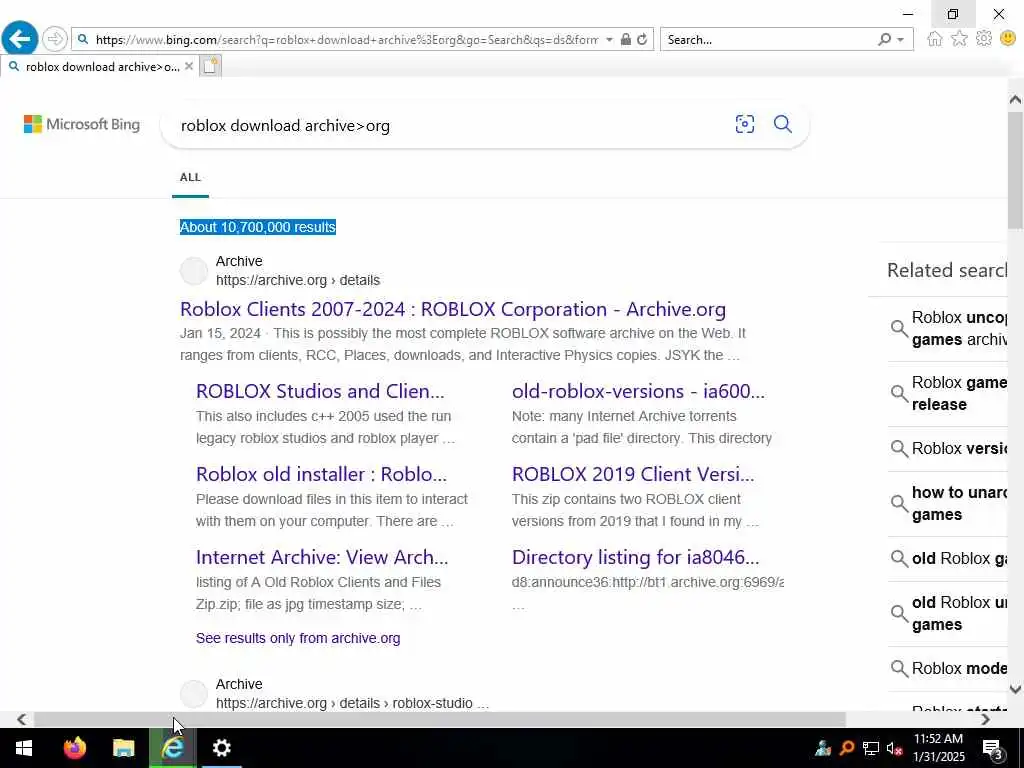Open Favorites star icon
This screenshot has width=1024, height=768.
pyautogui.click(x=959, y=39)
